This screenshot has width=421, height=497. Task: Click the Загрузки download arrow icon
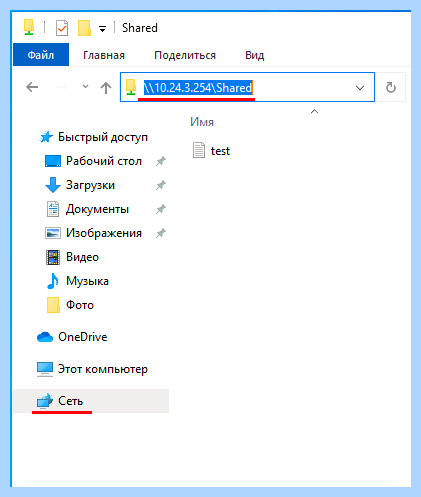[53, 185]
